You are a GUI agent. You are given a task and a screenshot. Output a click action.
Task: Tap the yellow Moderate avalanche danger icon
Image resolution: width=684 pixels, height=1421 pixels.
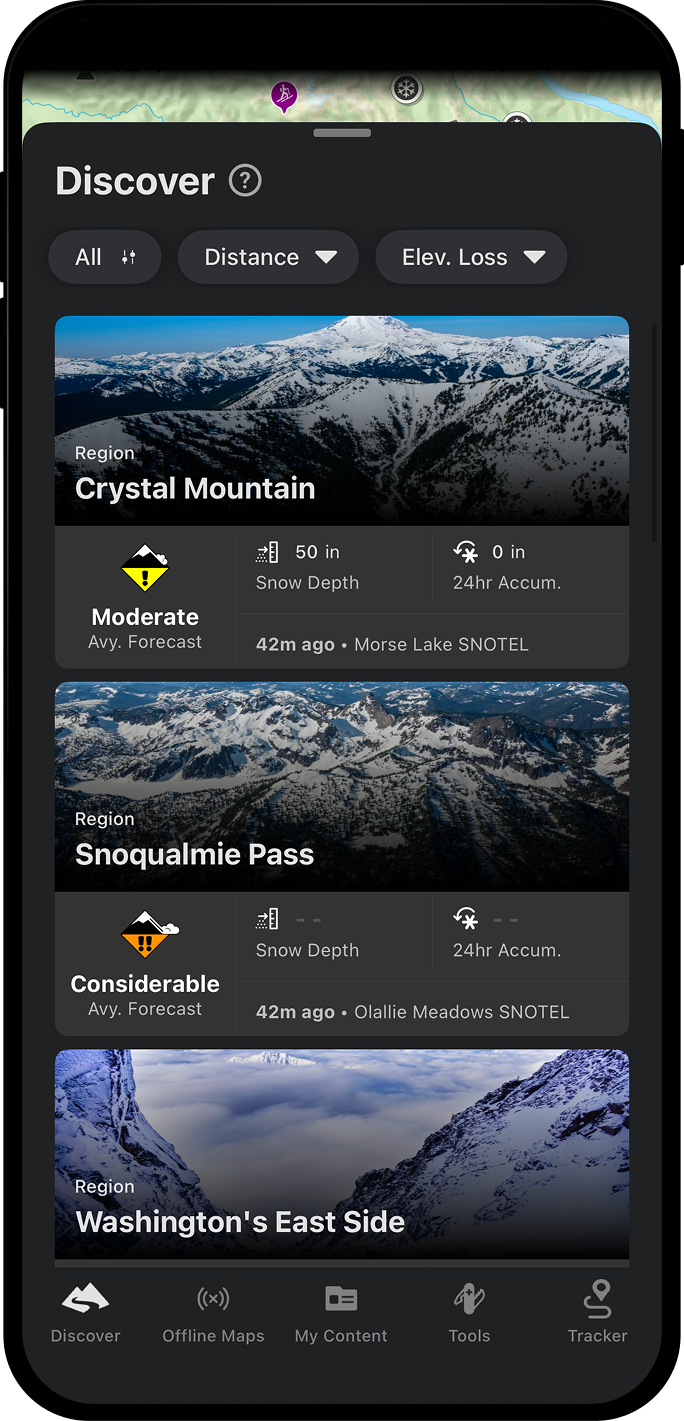point(145,569)
